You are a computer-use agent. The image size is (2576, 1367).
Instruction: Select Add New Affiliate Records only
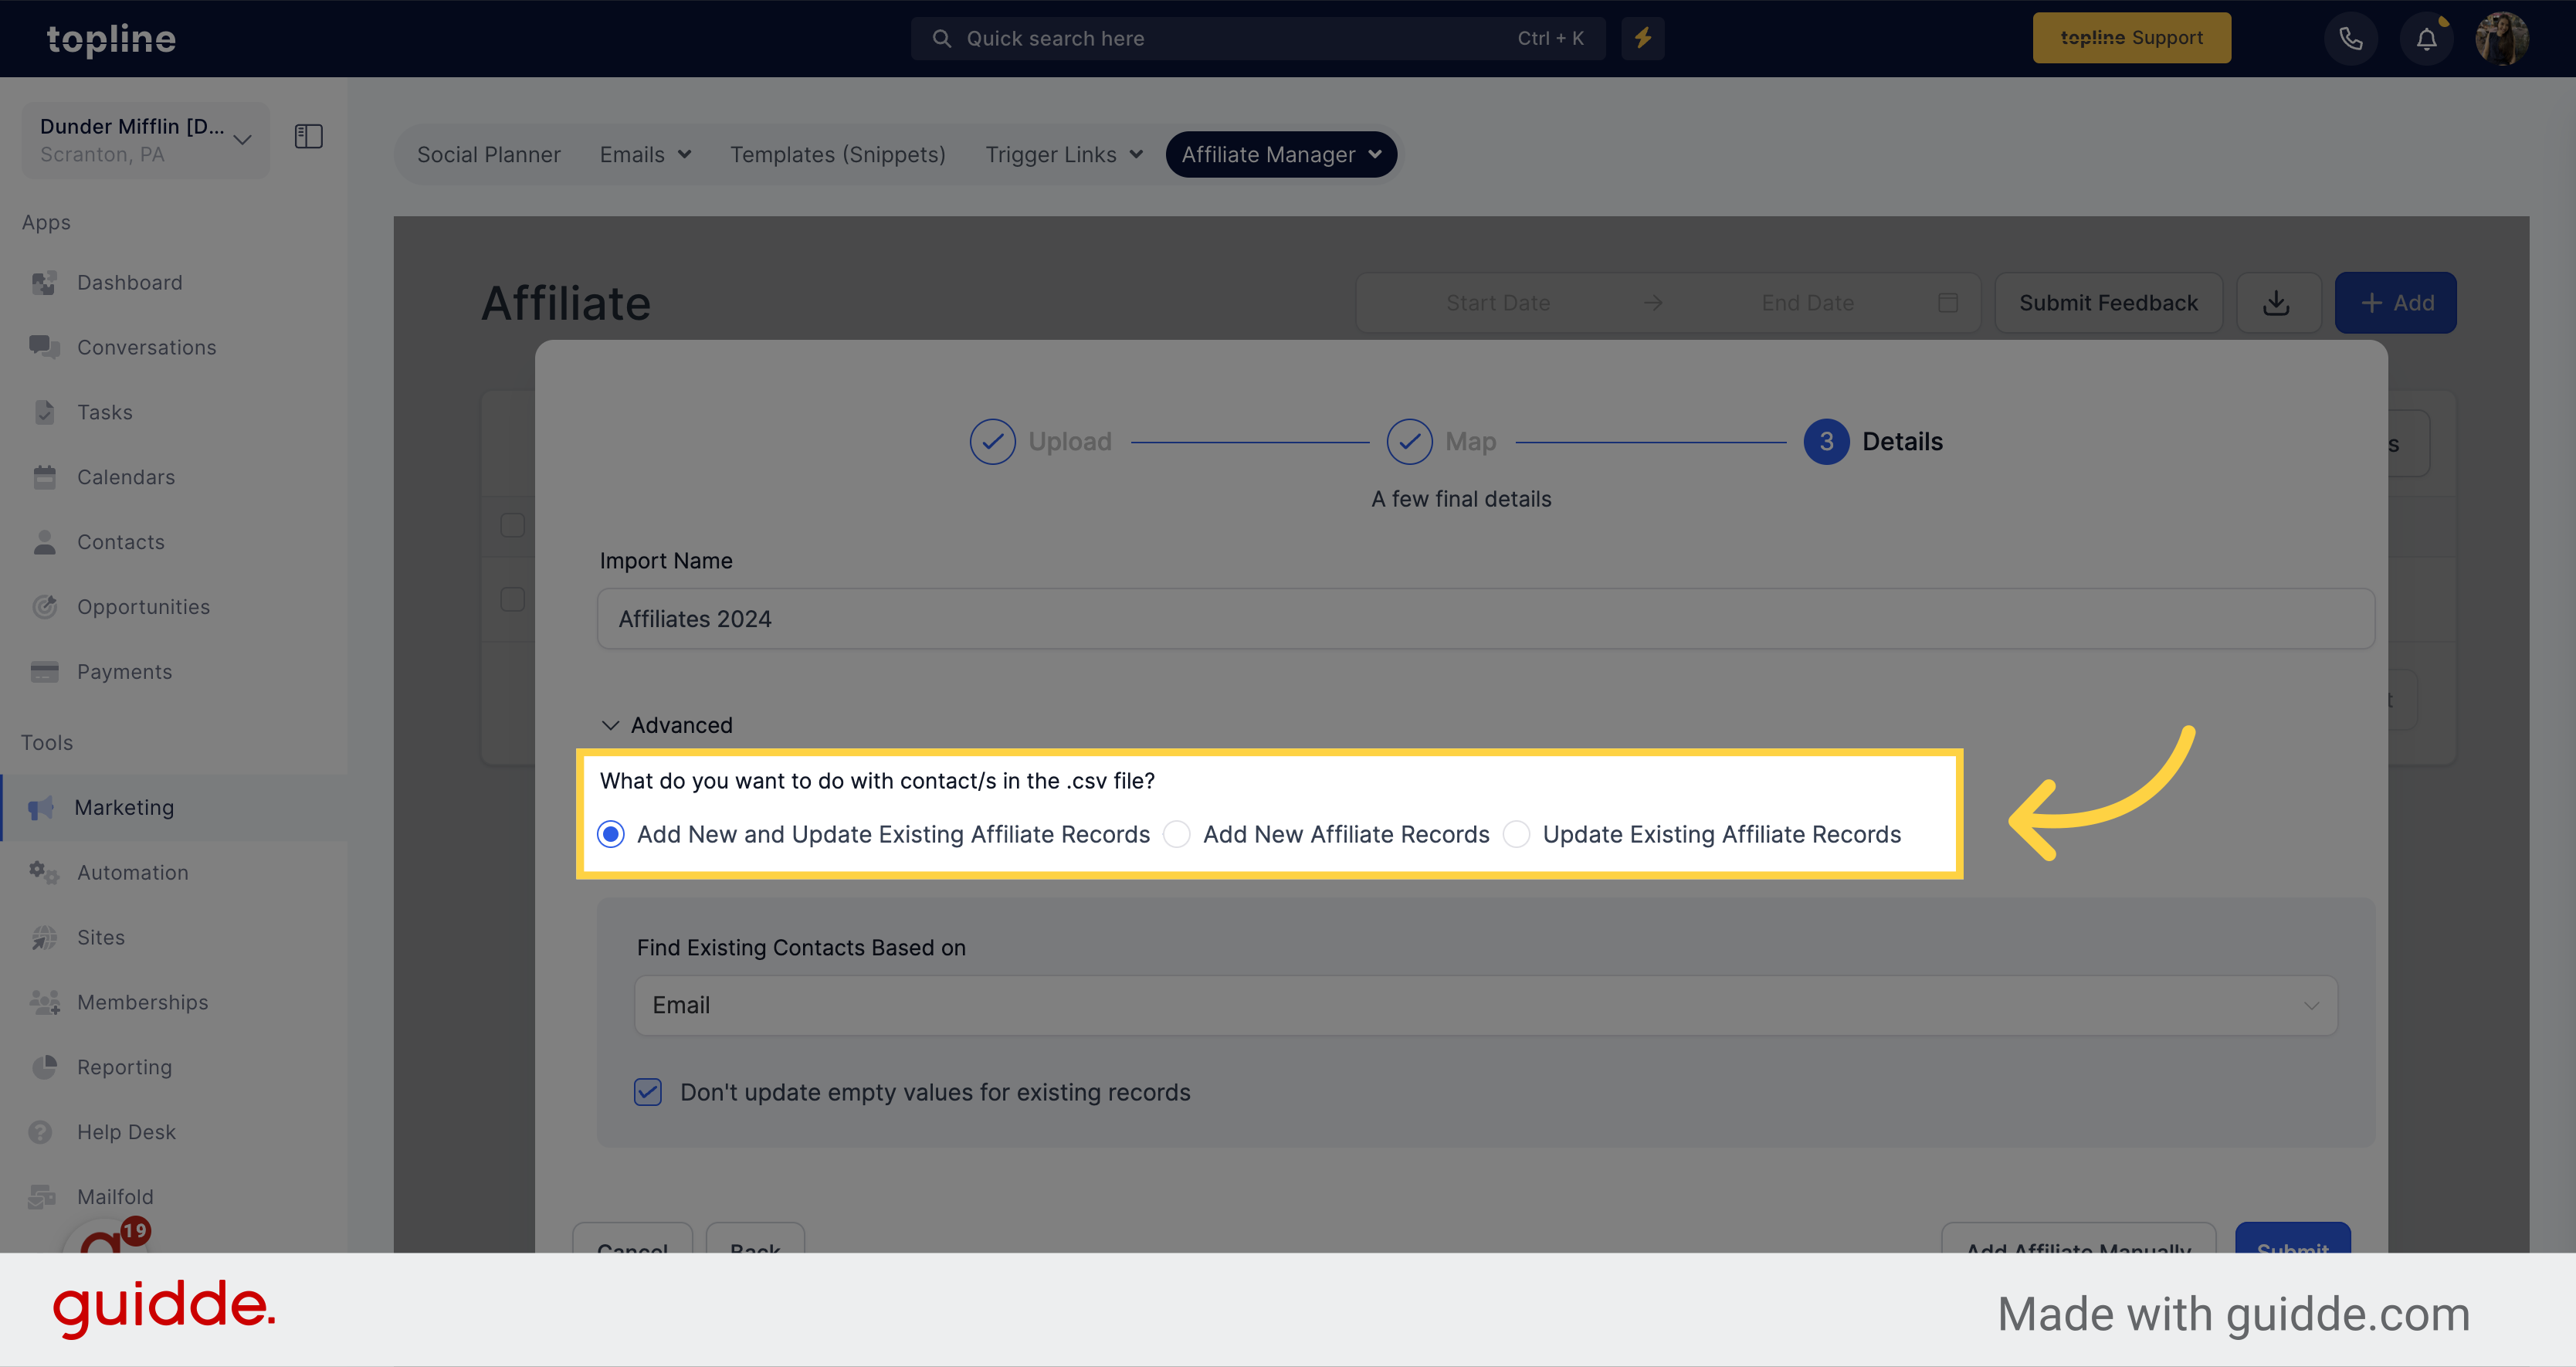(x=1178, y=835)
